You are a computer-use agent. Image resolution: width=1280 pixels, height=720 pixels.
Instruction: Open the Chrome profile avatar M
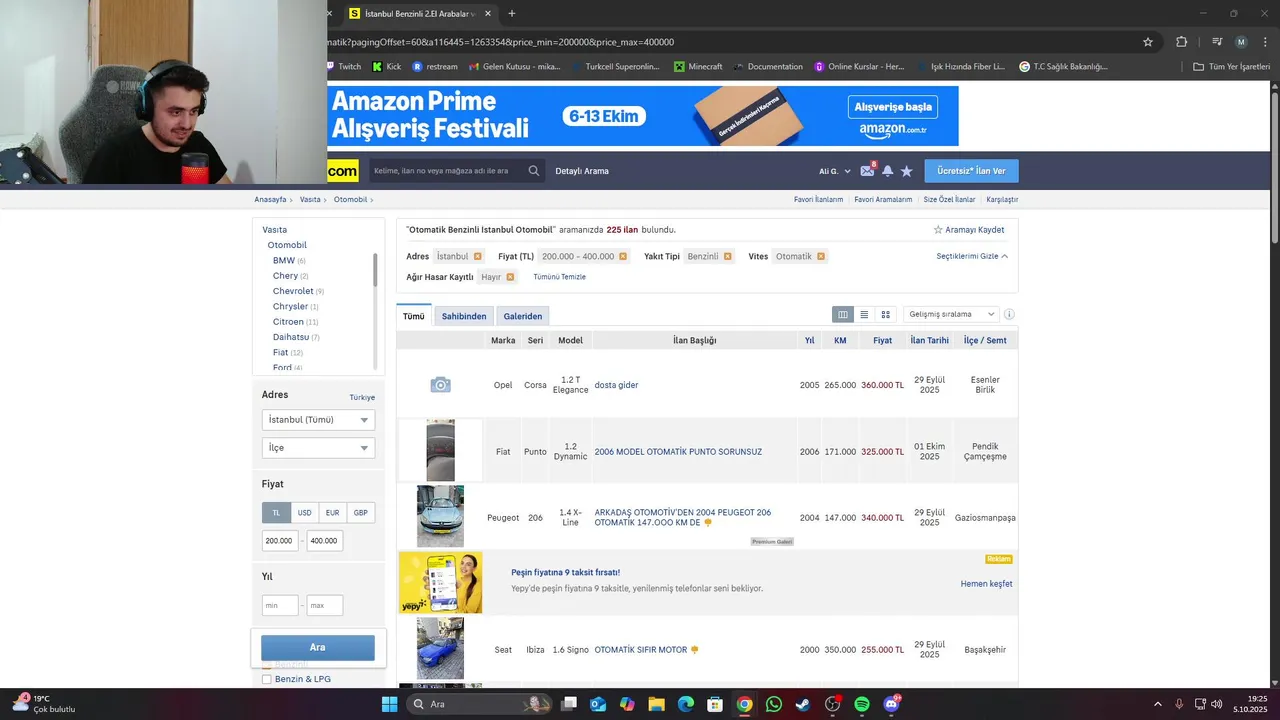pyautogui.click(x=1241, y=42)
